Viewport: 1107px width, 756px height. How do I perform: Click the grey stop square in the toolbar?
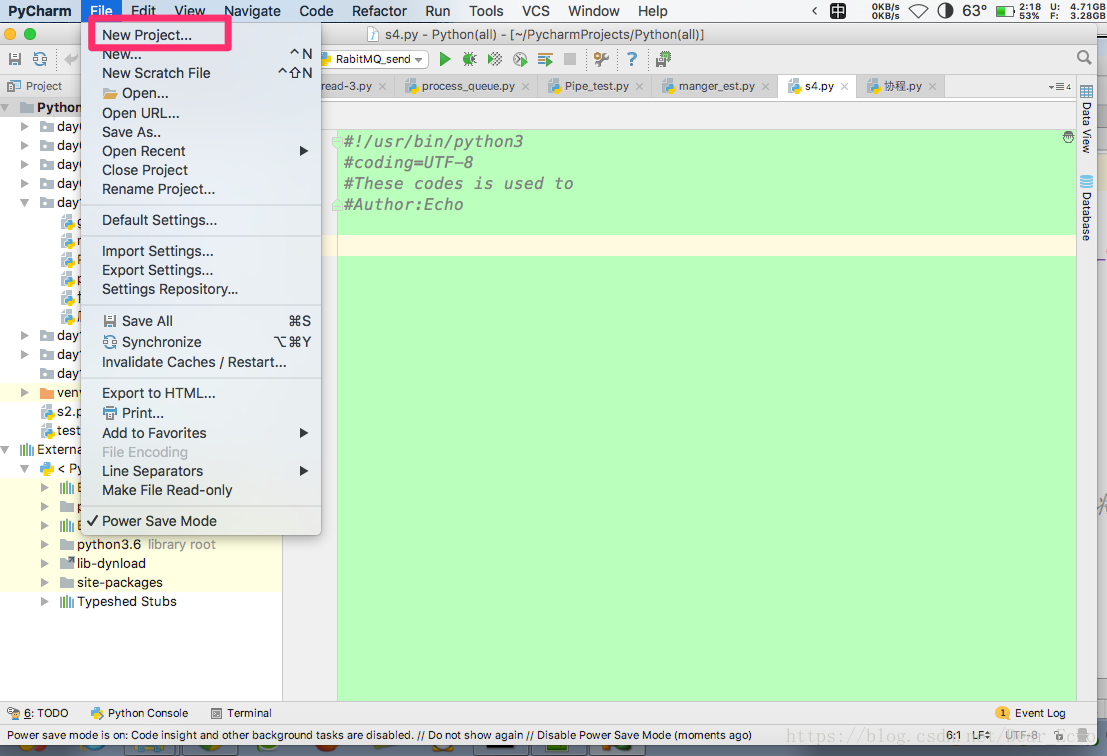570,59
